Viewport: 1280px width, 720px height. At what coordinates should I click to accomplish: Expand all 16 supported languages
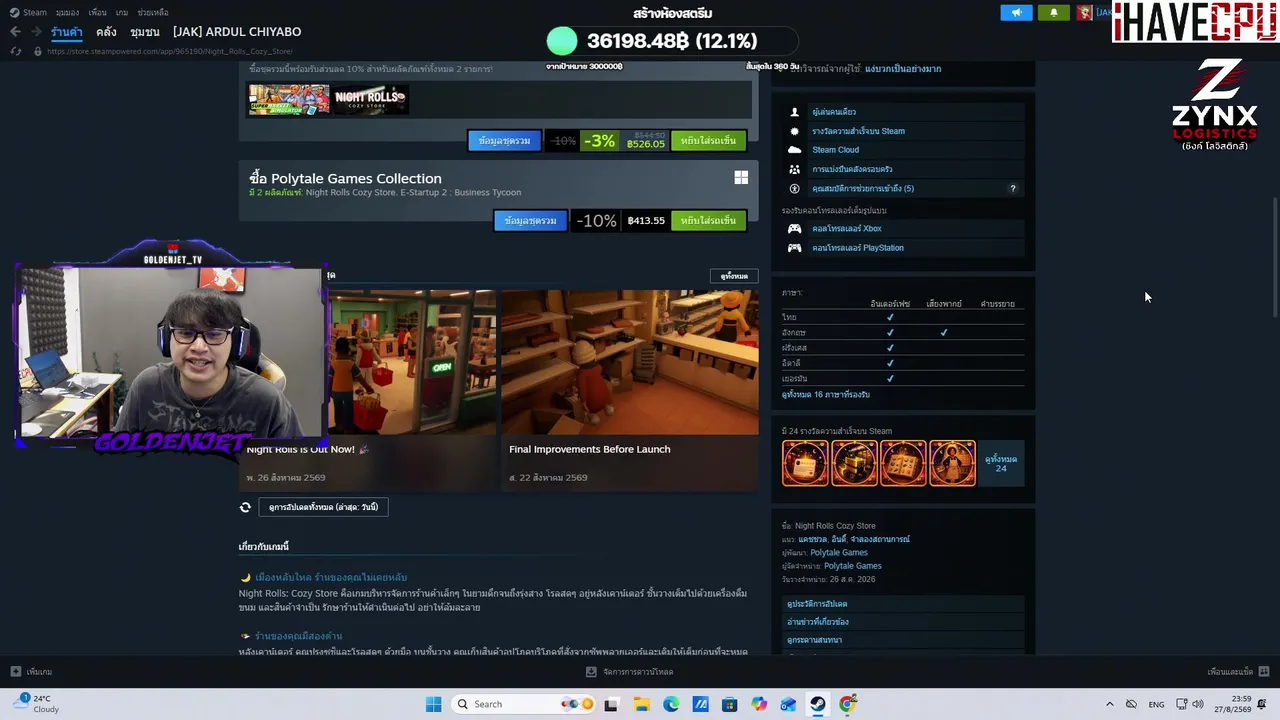coord(826,395)
